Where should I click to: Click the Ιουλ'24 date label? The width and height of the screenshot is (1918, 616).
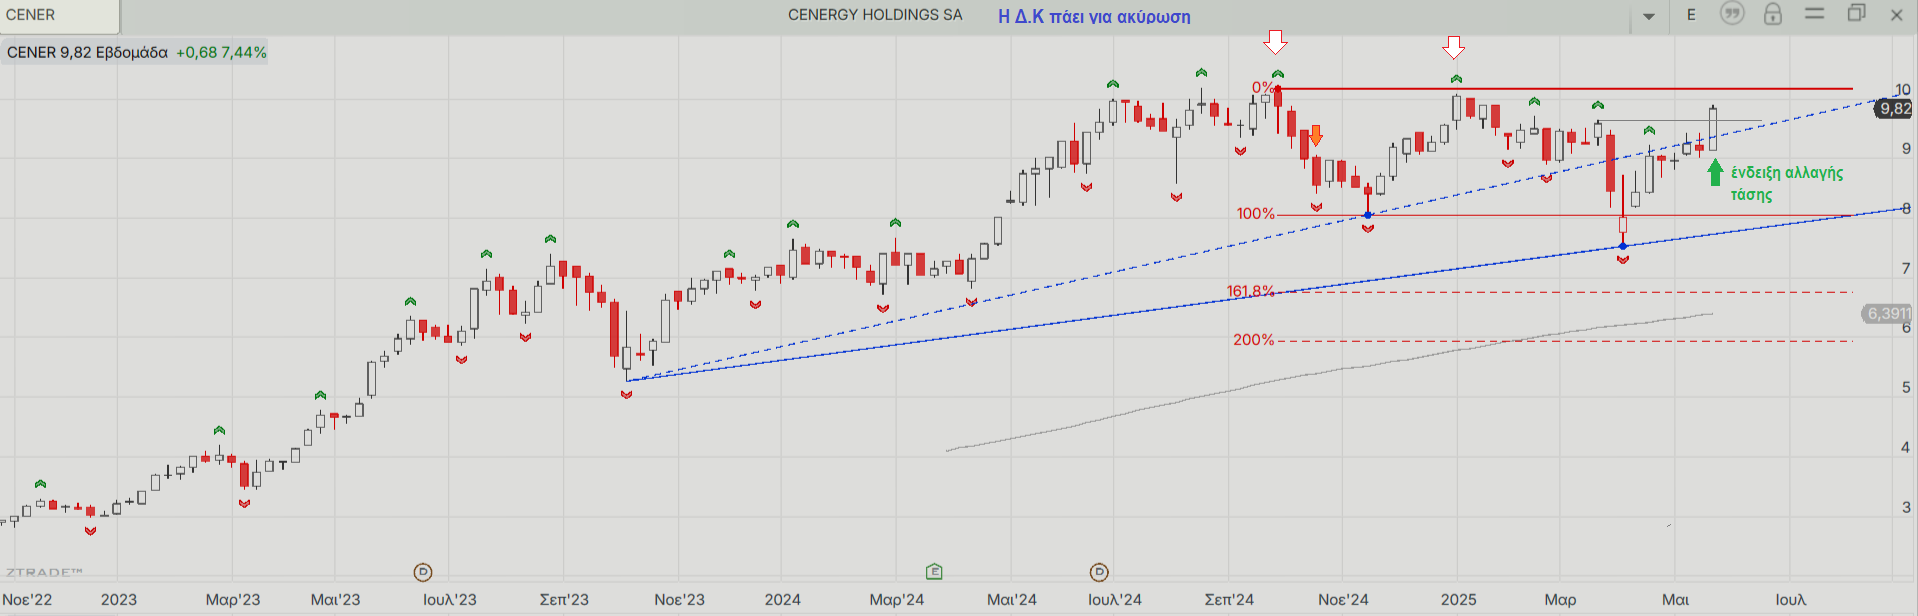click(x=1115, y=600)
